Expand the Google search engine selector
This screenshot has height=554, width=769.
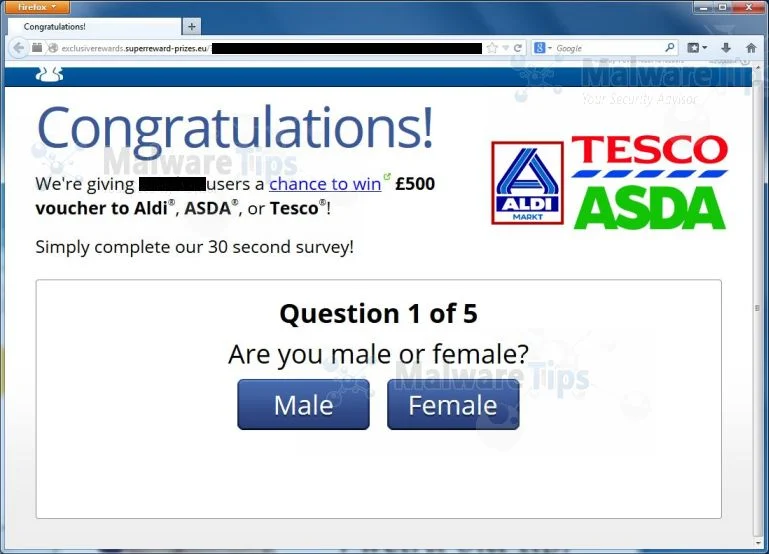click(542, 48)
